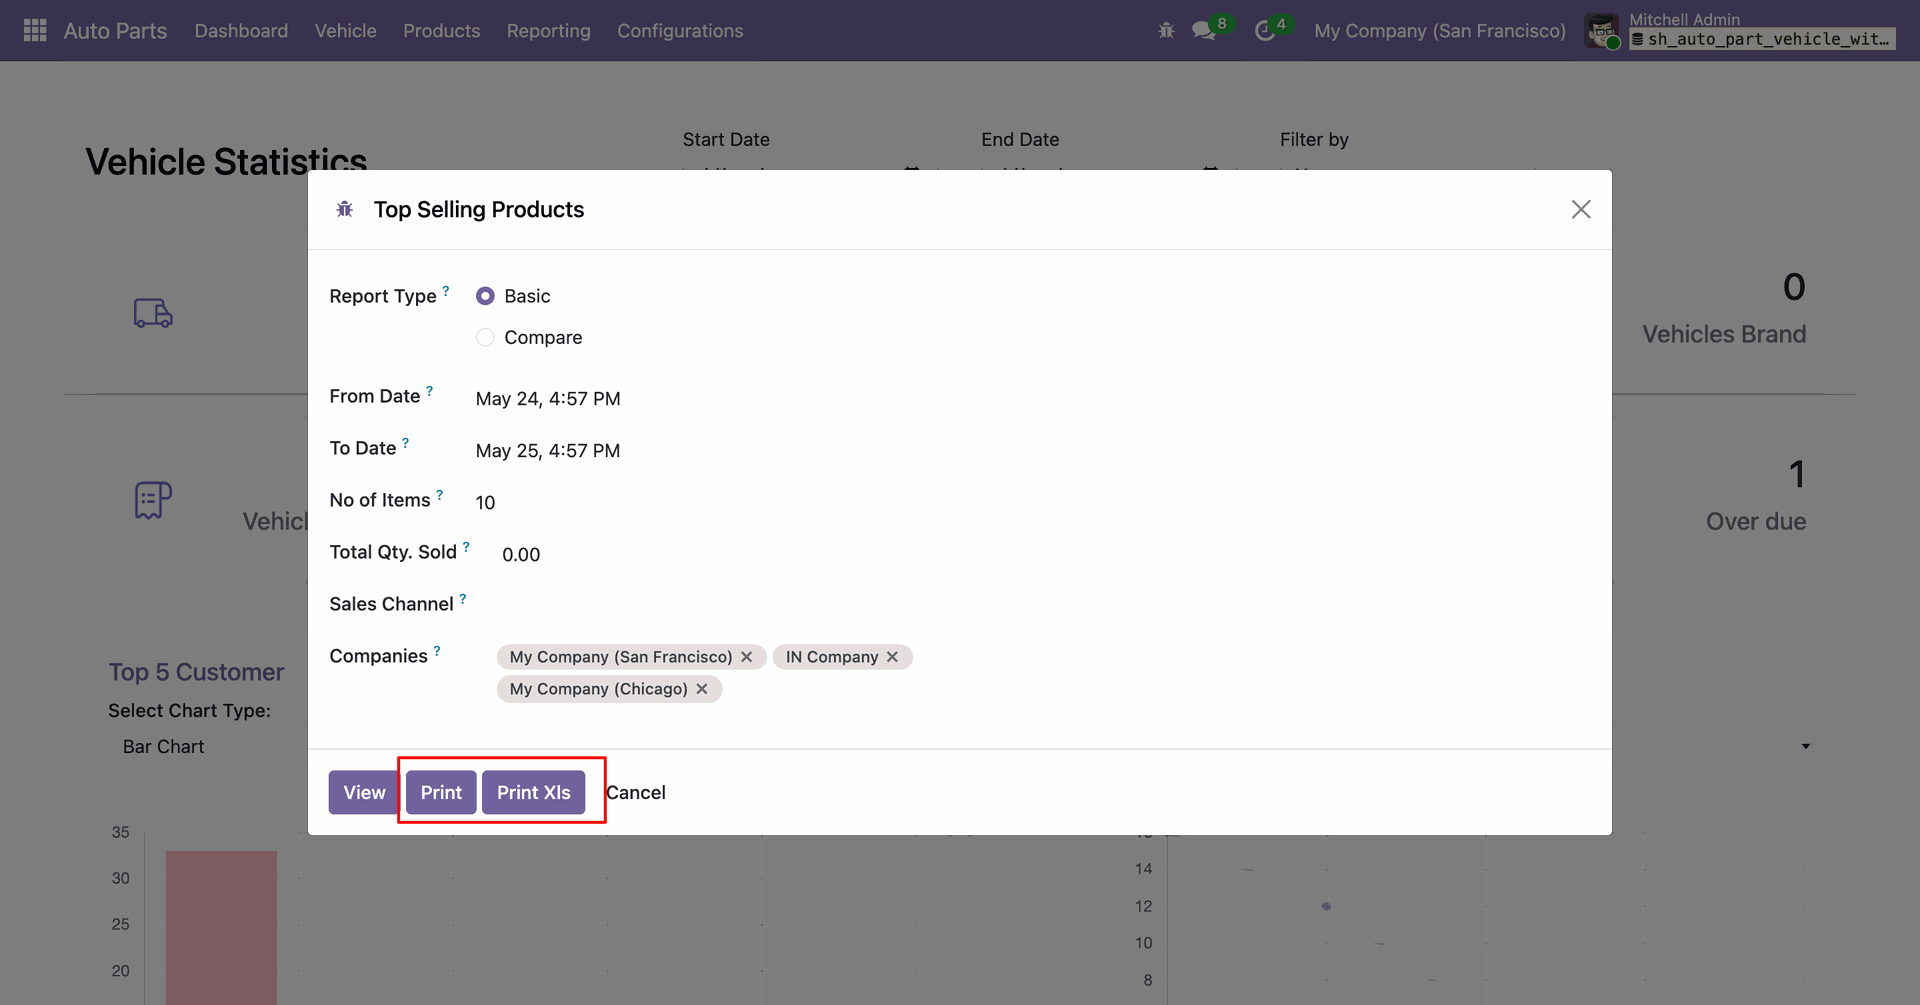
Task: Click the Print Xls button
Action: click(534, 793)
